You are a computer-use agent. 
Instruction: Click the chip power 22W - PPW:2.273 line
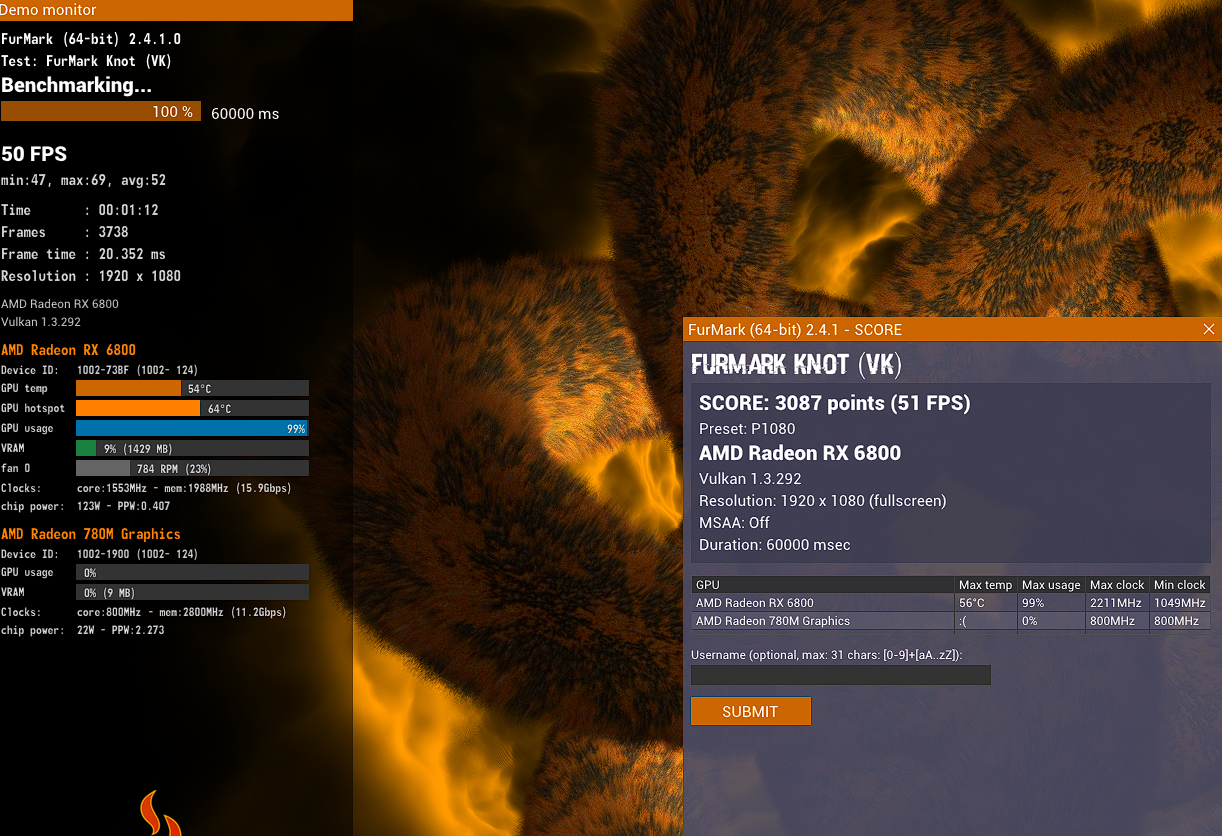83,630
